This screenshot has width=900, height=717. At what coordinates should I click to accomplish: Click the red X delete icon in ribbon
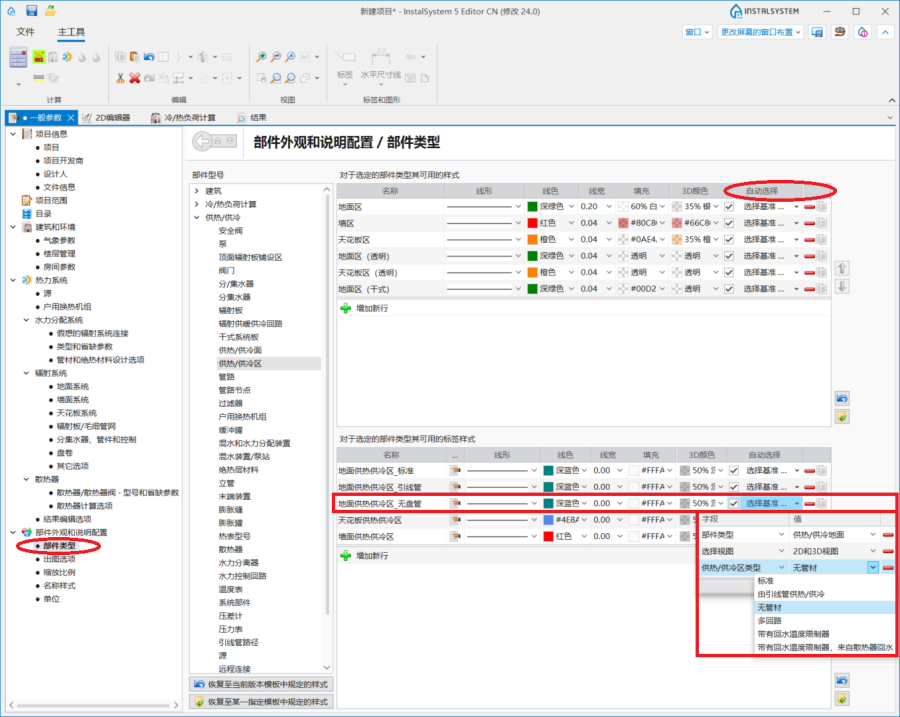coord(135,78)
